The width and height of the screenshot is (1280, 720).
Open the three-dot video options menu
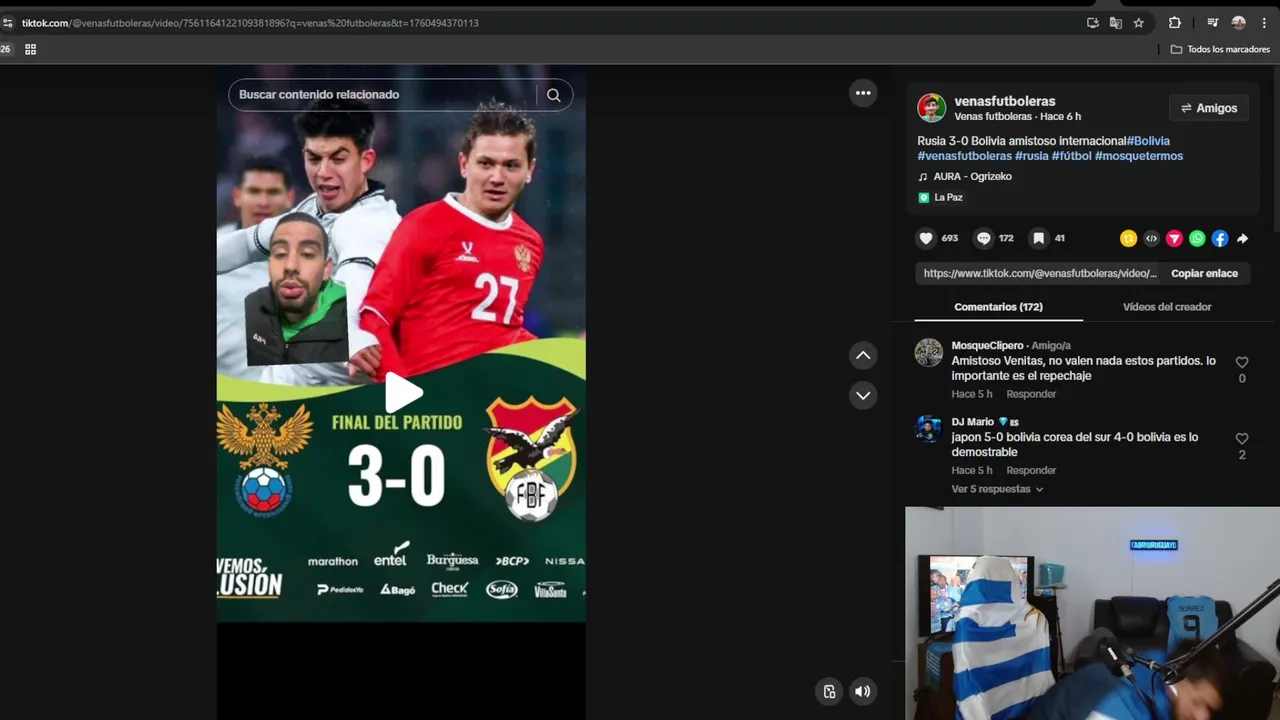click(863, 93)
